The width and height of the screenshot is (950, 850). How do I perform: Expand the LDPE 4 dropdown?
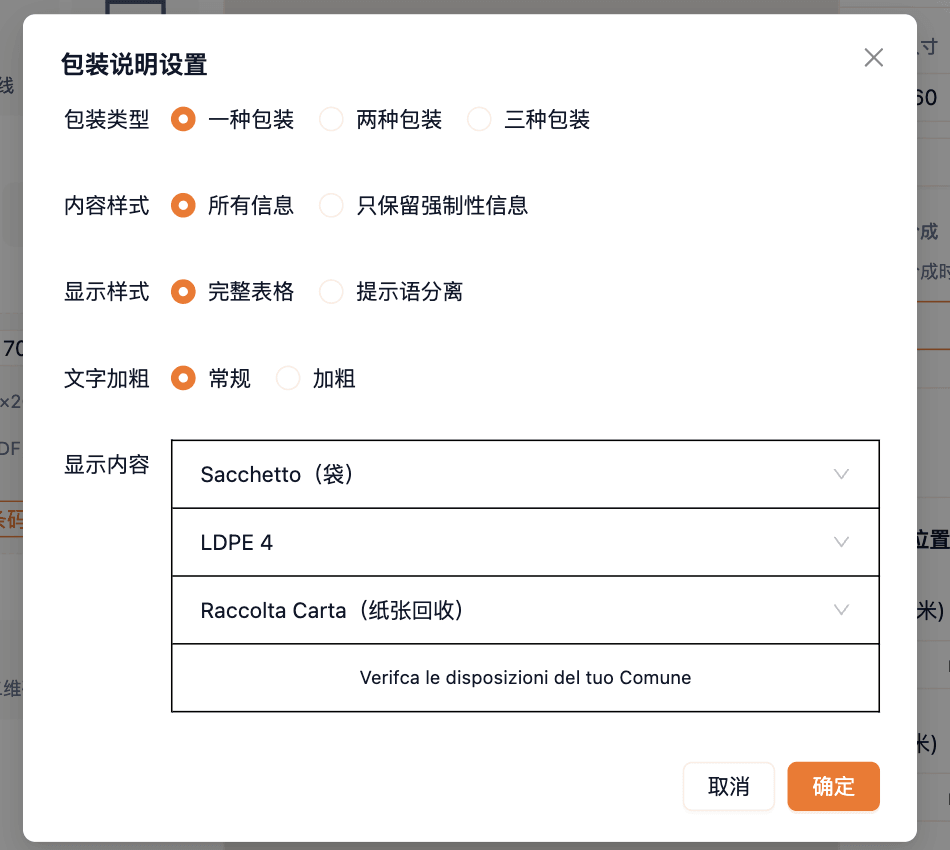click(525, 542)
